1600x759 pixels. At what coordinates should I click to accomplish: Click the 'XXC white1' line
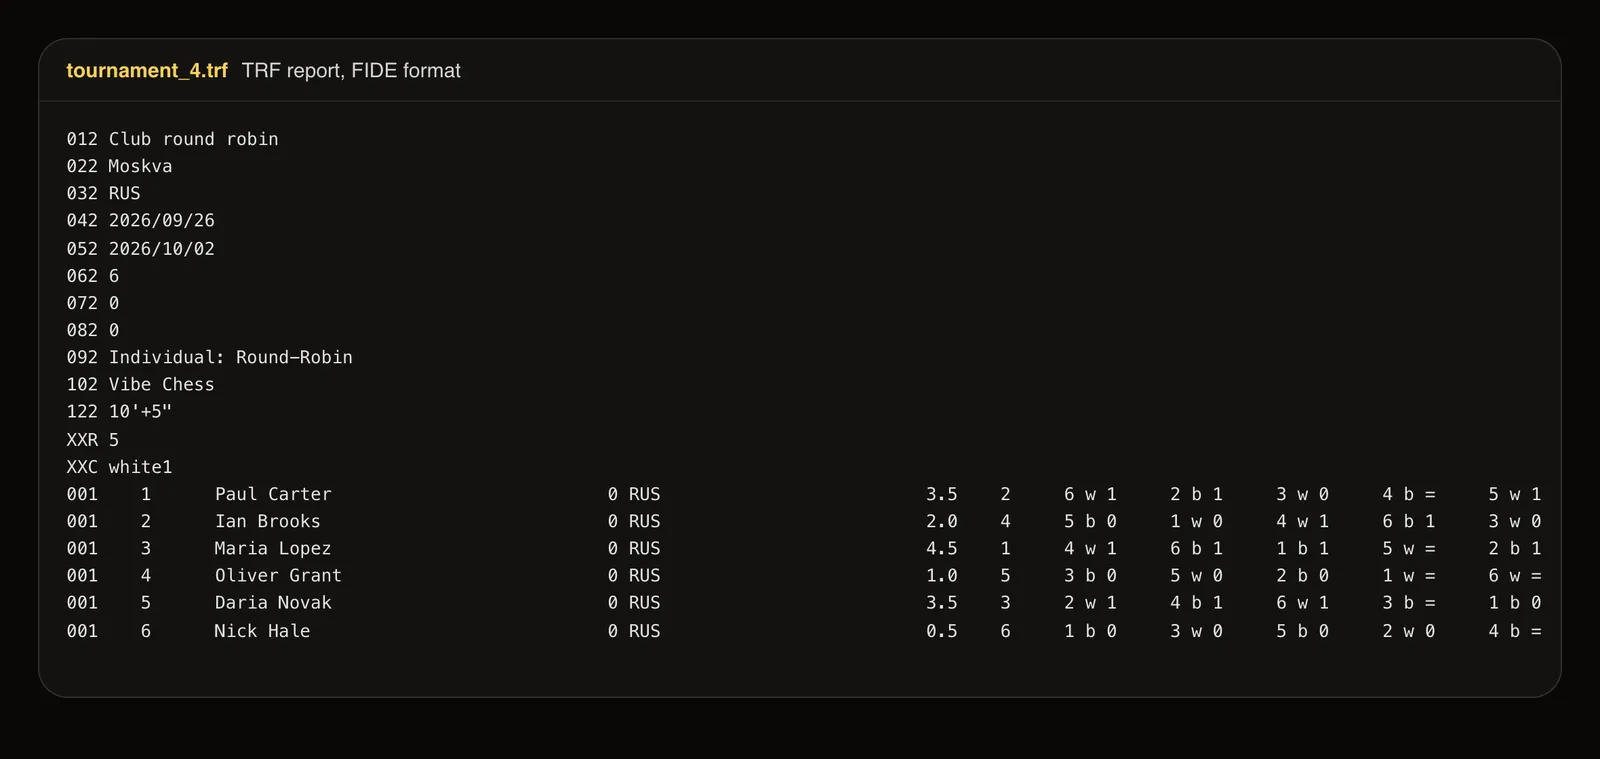point(120,466)
